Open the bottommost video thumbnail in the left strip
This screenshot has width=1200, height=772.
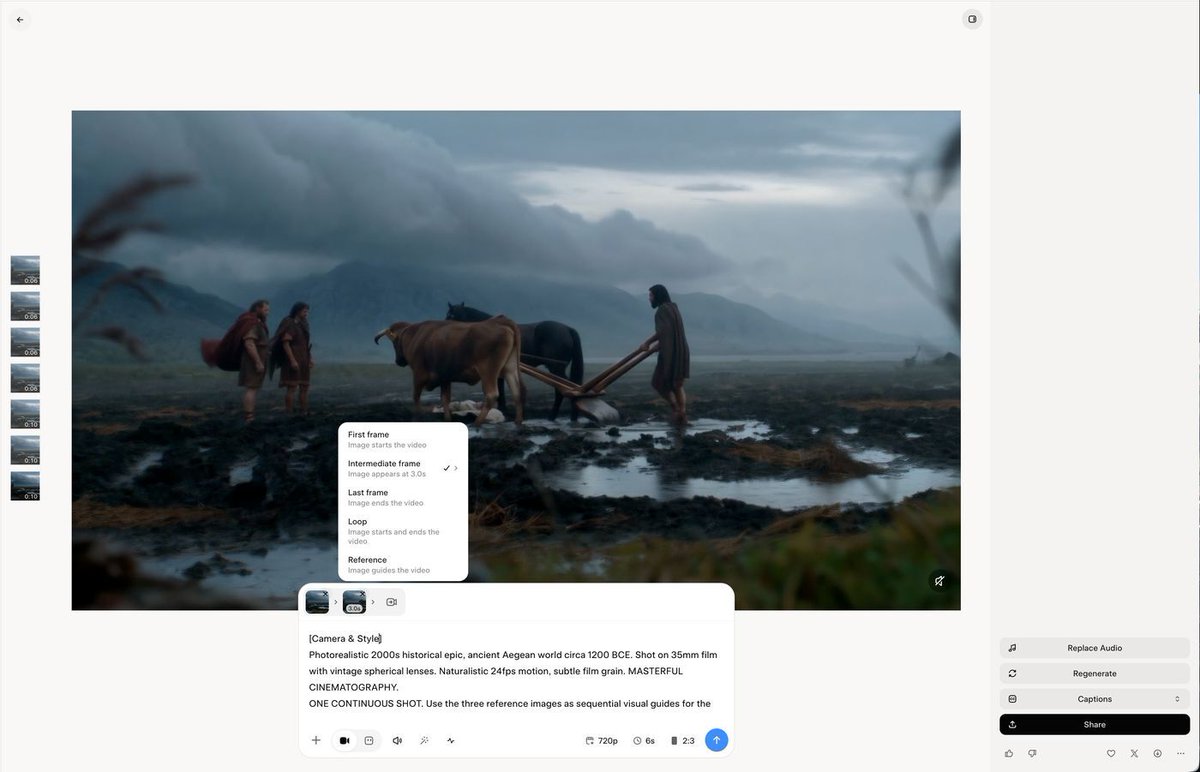pyautogui.click(x=25, y=486)
